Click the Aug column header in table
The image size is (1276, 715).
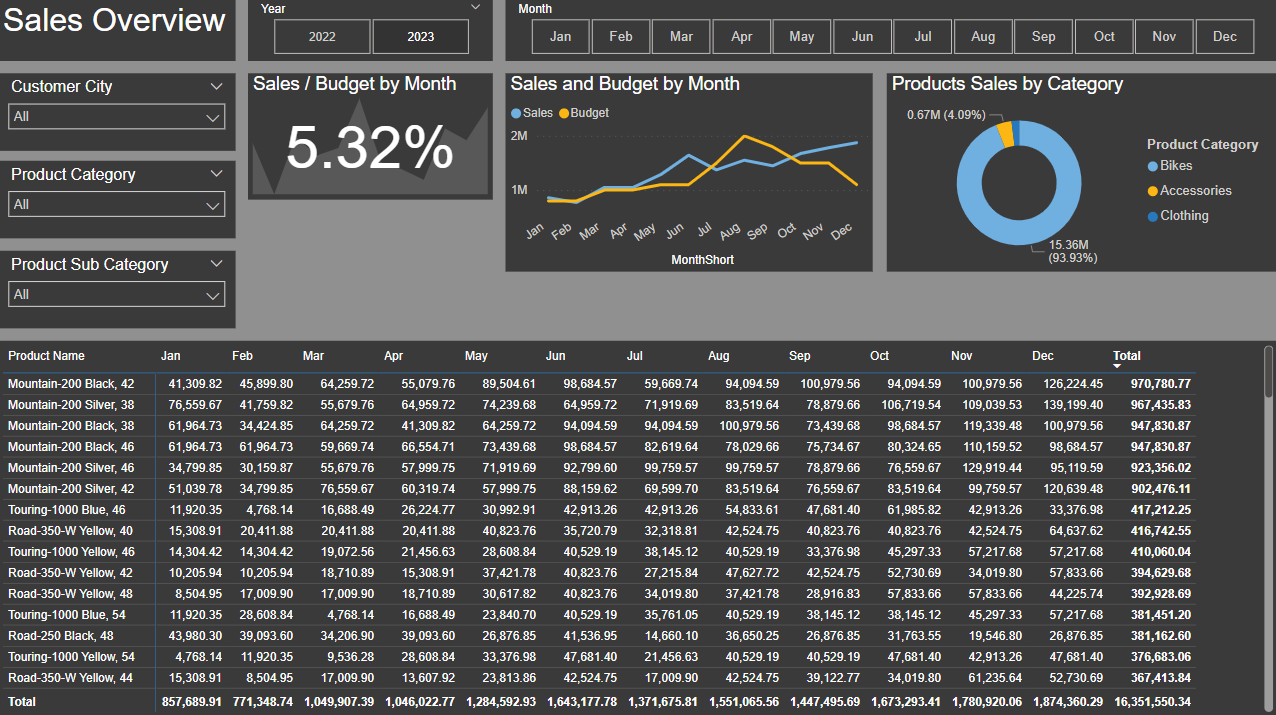click(x=718, y=356)
